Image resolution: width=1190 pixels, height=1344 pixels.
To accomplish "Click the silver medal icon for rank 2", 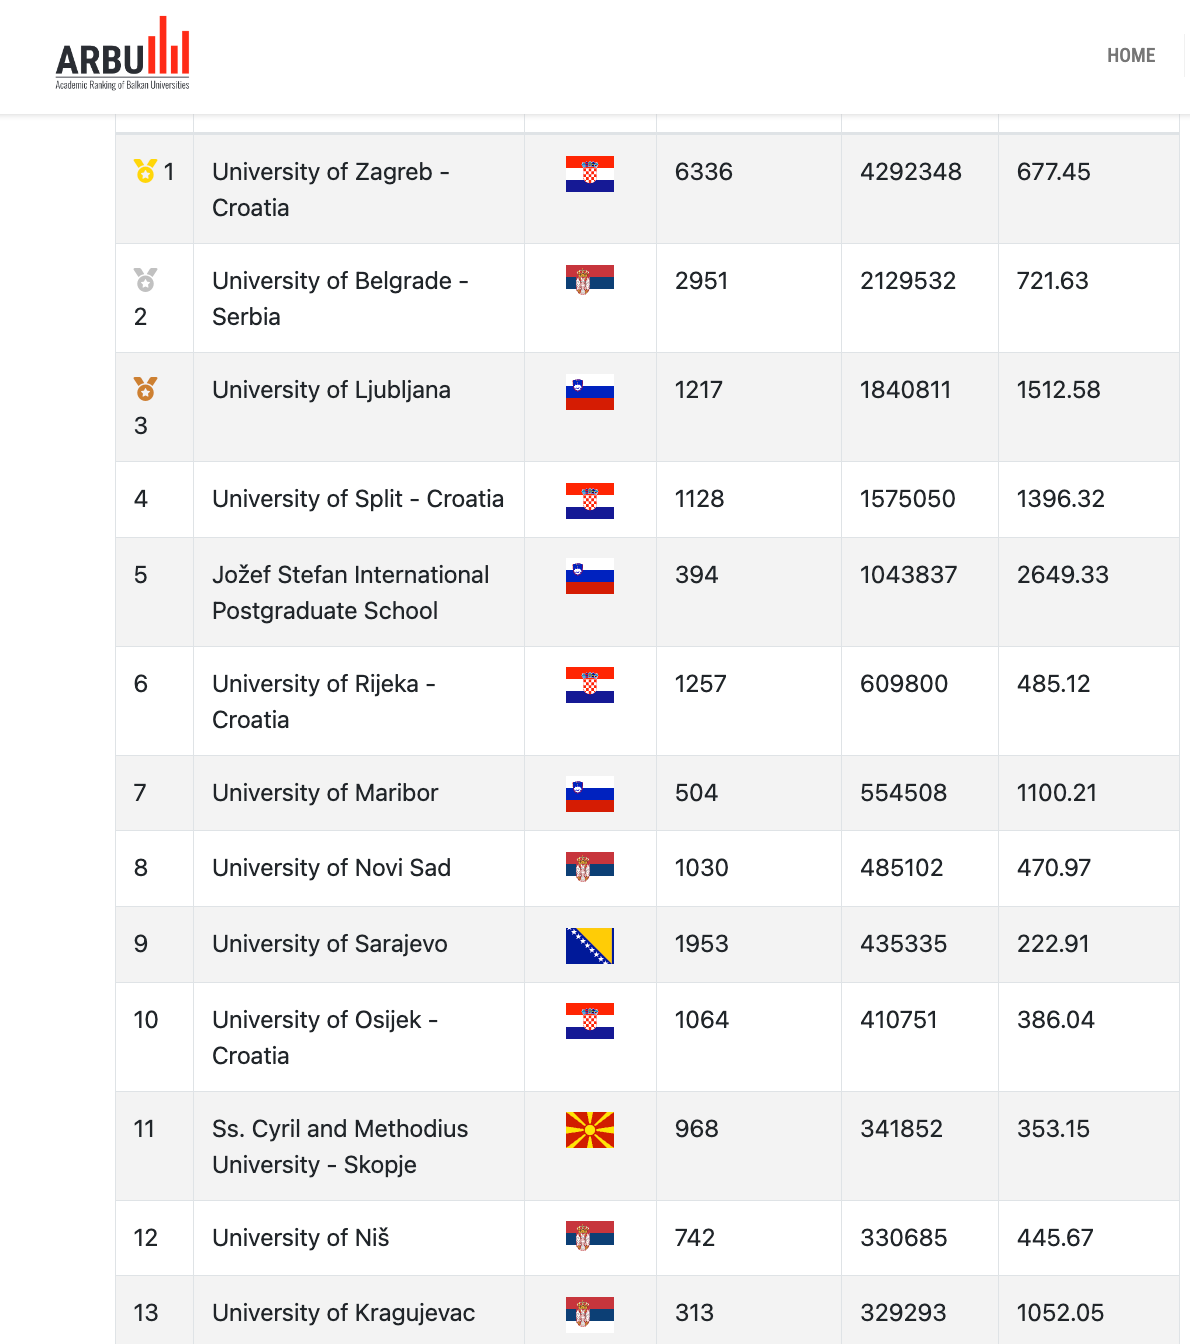I will (x=145, y=279).
